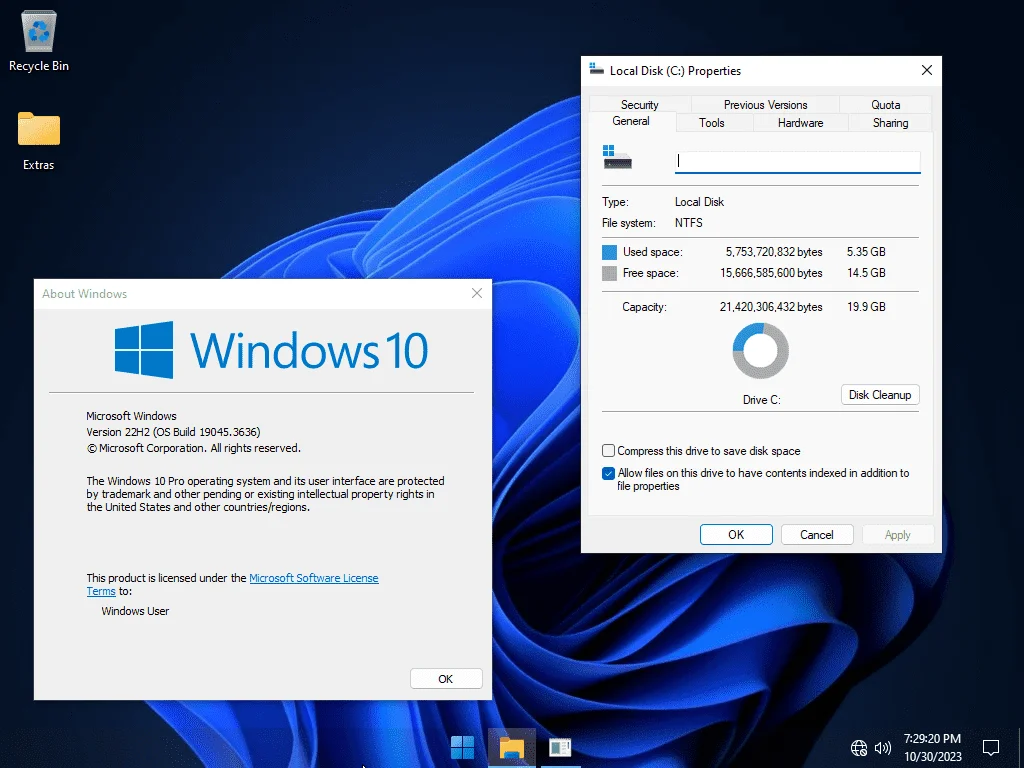Launch Disk Cleanup
The height and width of the screenshot is (768, 1024).
[x=880, y=394]
